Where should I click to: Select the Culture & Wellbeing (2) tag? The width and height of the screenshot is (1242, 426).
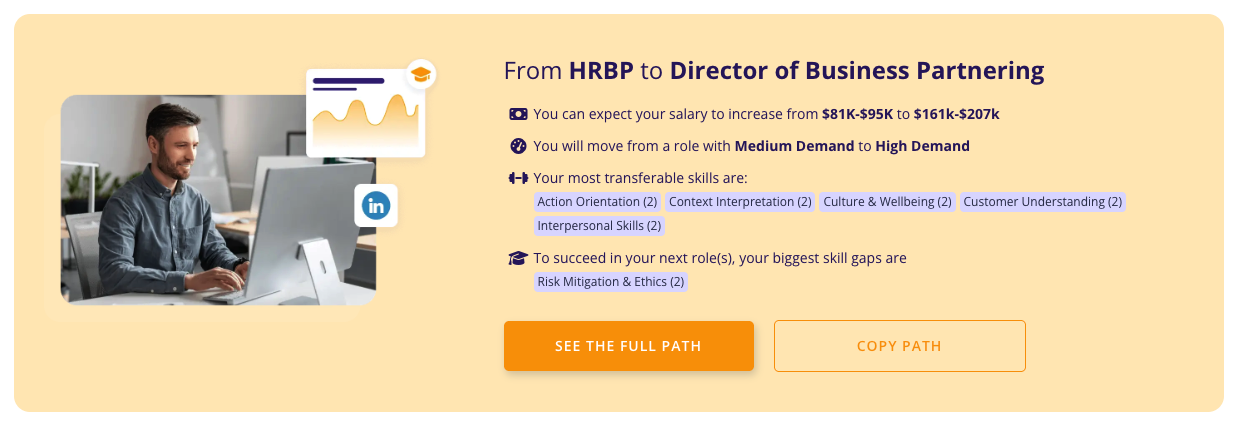[x=887, y=202]
